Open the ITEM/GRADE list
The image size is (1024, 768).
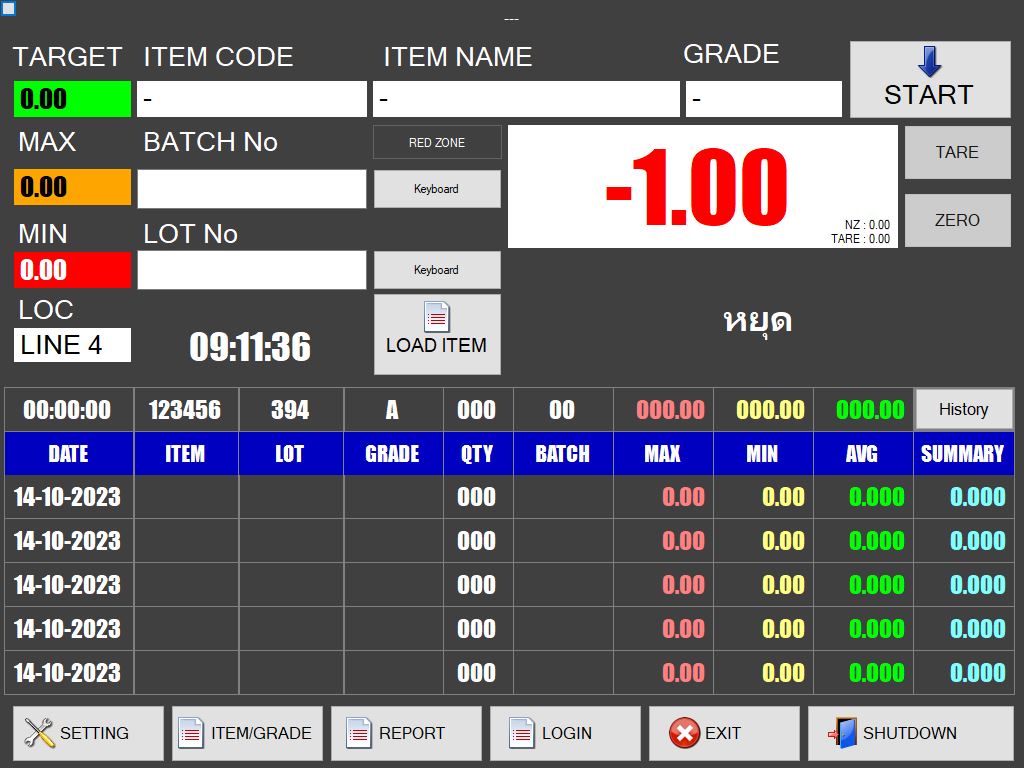(247, 733)
